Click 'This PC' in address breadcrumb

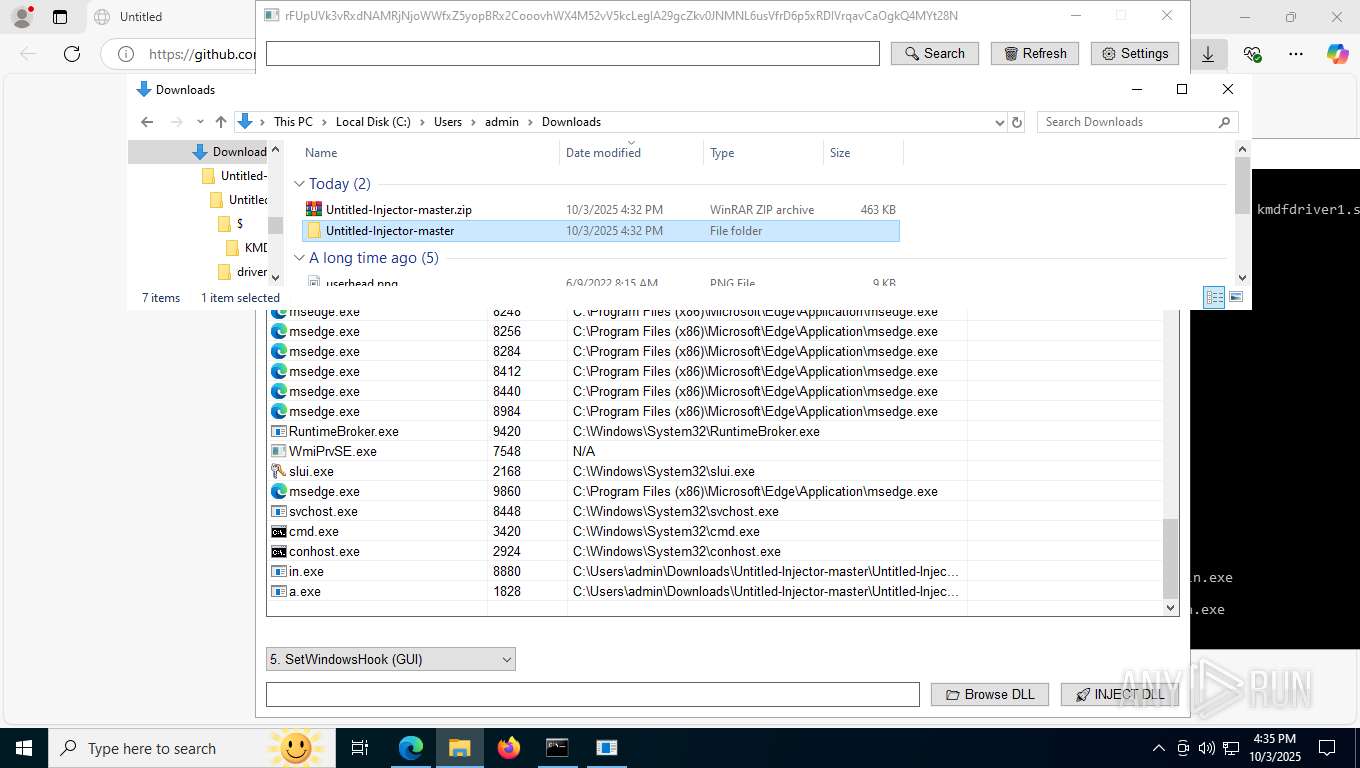(293, 122)
